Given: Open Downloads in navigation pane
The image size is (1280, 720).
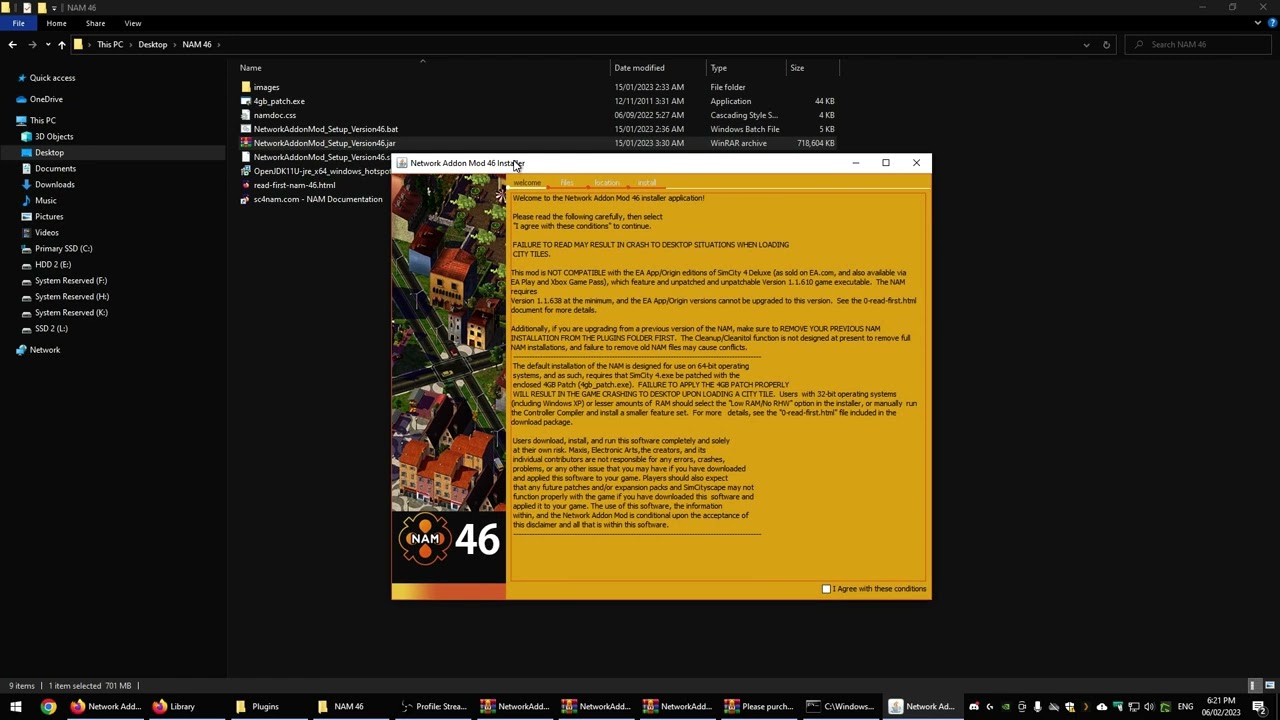Looking at the screenshot, I should pyautogui.click(x=54, y=184).
